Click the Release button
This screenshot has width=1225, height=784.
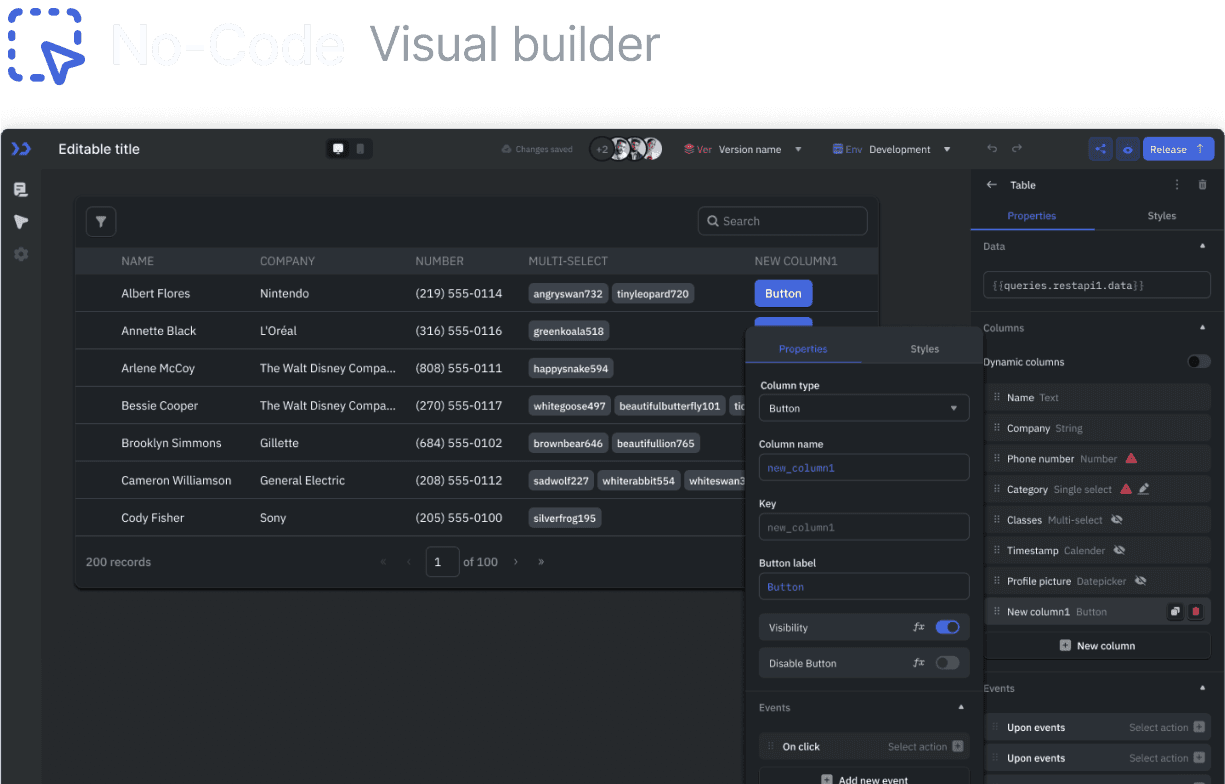coord(1177,149)
